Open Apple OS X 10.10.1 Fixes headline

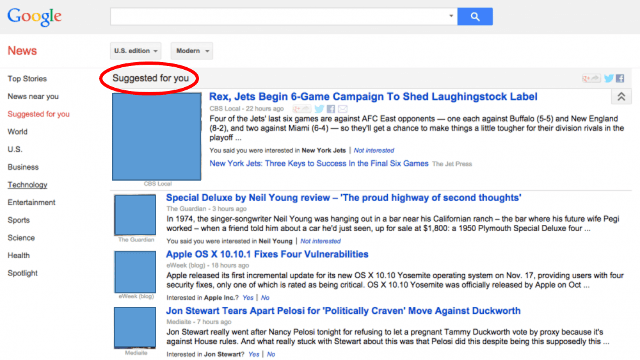coord(267,254)
